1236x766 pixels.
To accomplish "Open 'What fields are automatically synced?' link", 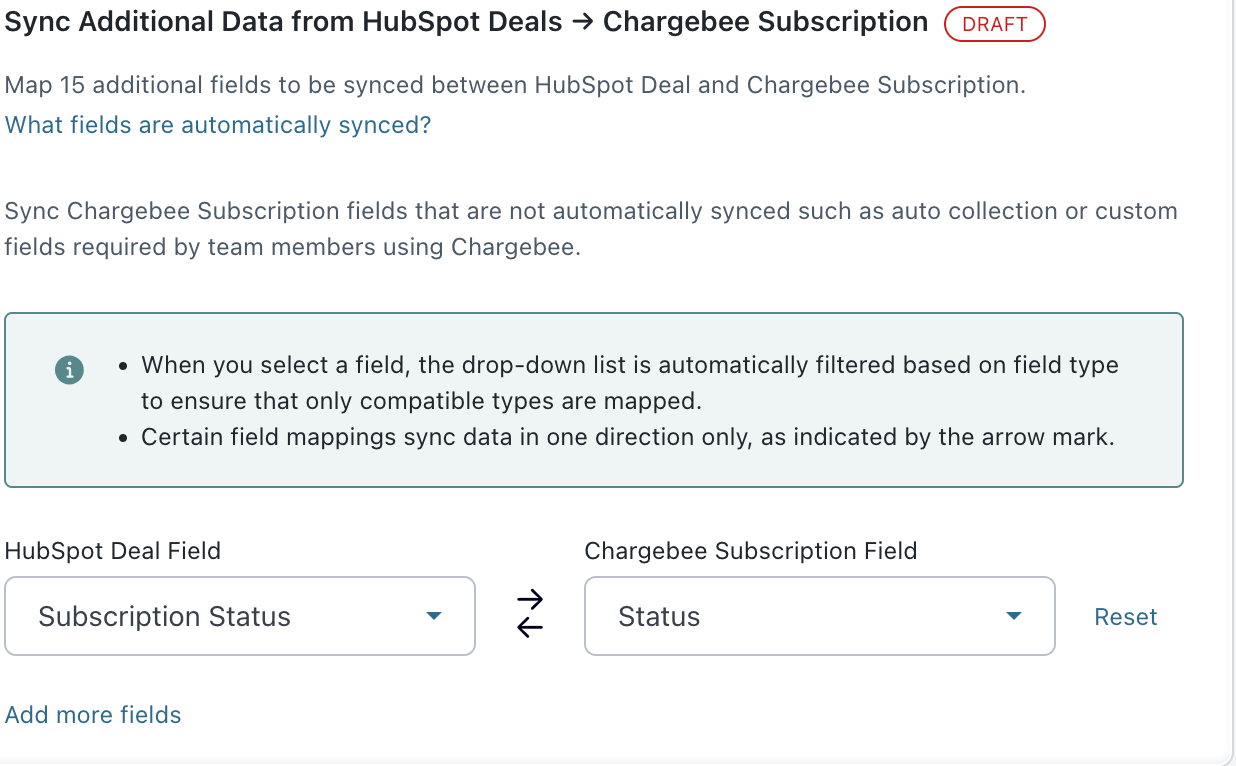I will click(x=218, y=125).
